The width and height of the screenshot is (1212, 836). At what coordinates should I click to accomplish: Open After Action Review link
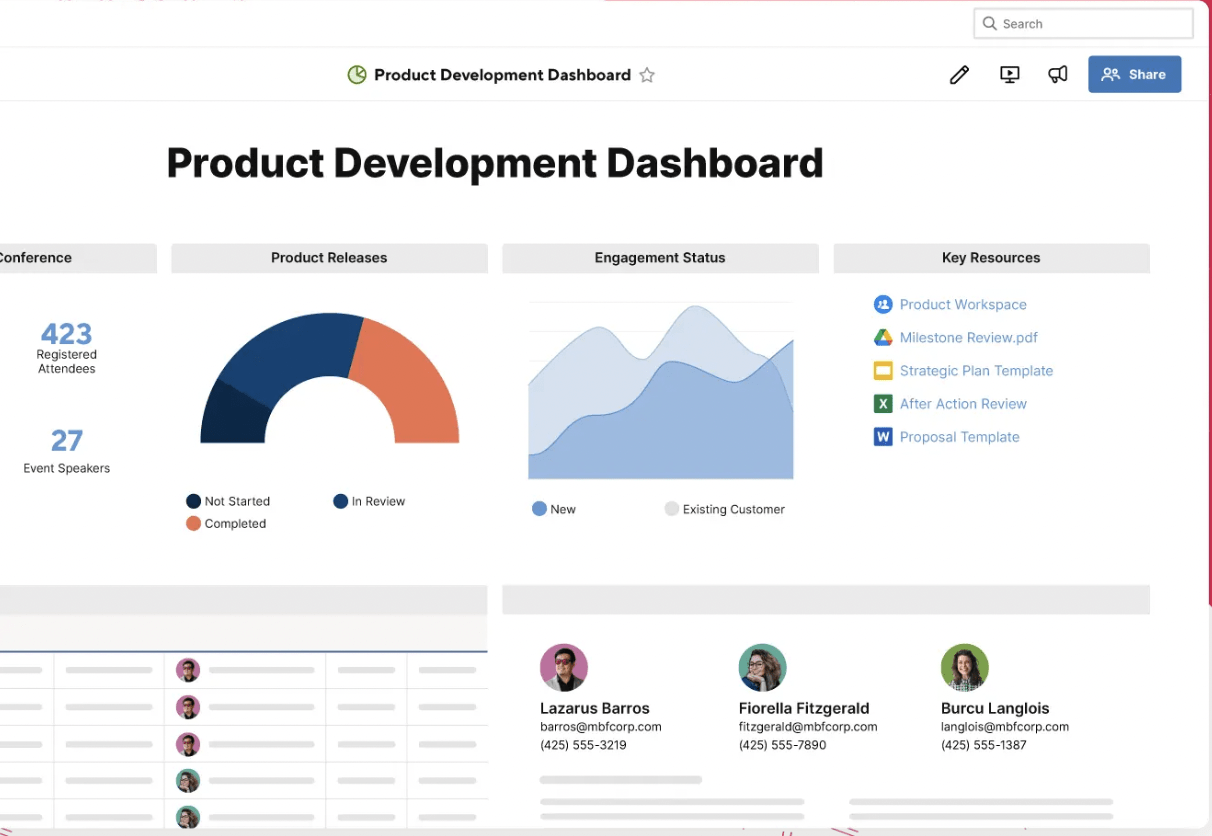[963, 404]
